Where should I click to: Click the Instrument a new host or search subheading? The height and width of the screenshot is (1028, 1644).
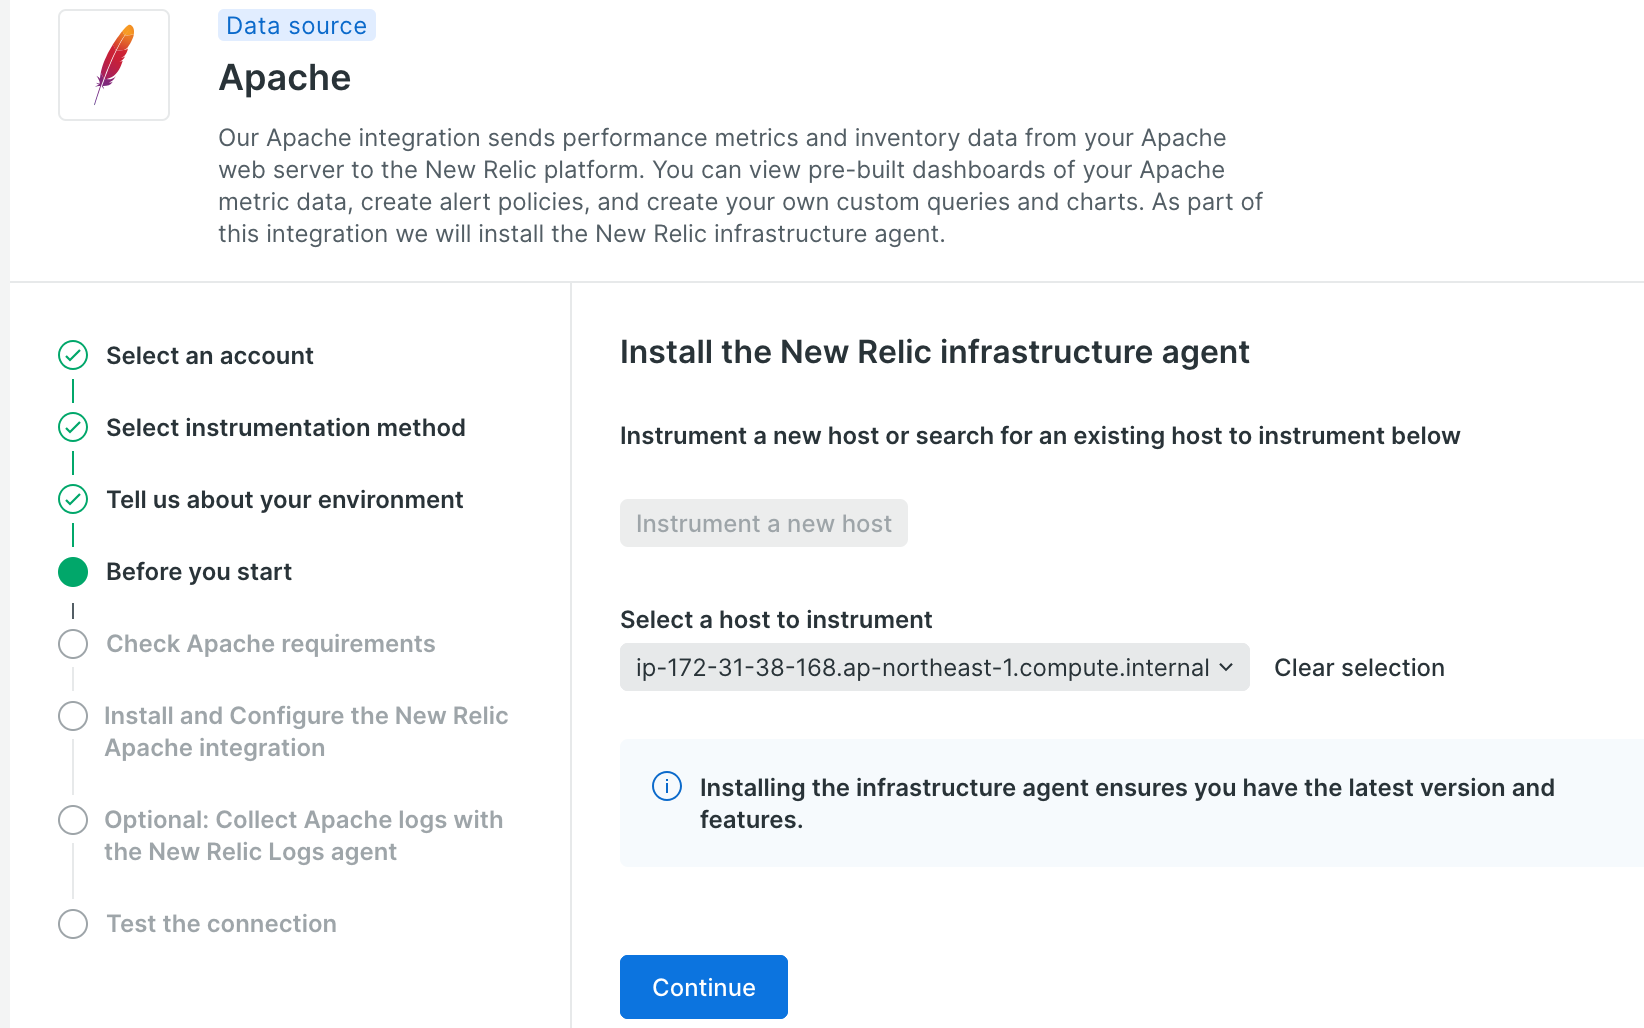pyautogui.click(x=1040, y=435)
